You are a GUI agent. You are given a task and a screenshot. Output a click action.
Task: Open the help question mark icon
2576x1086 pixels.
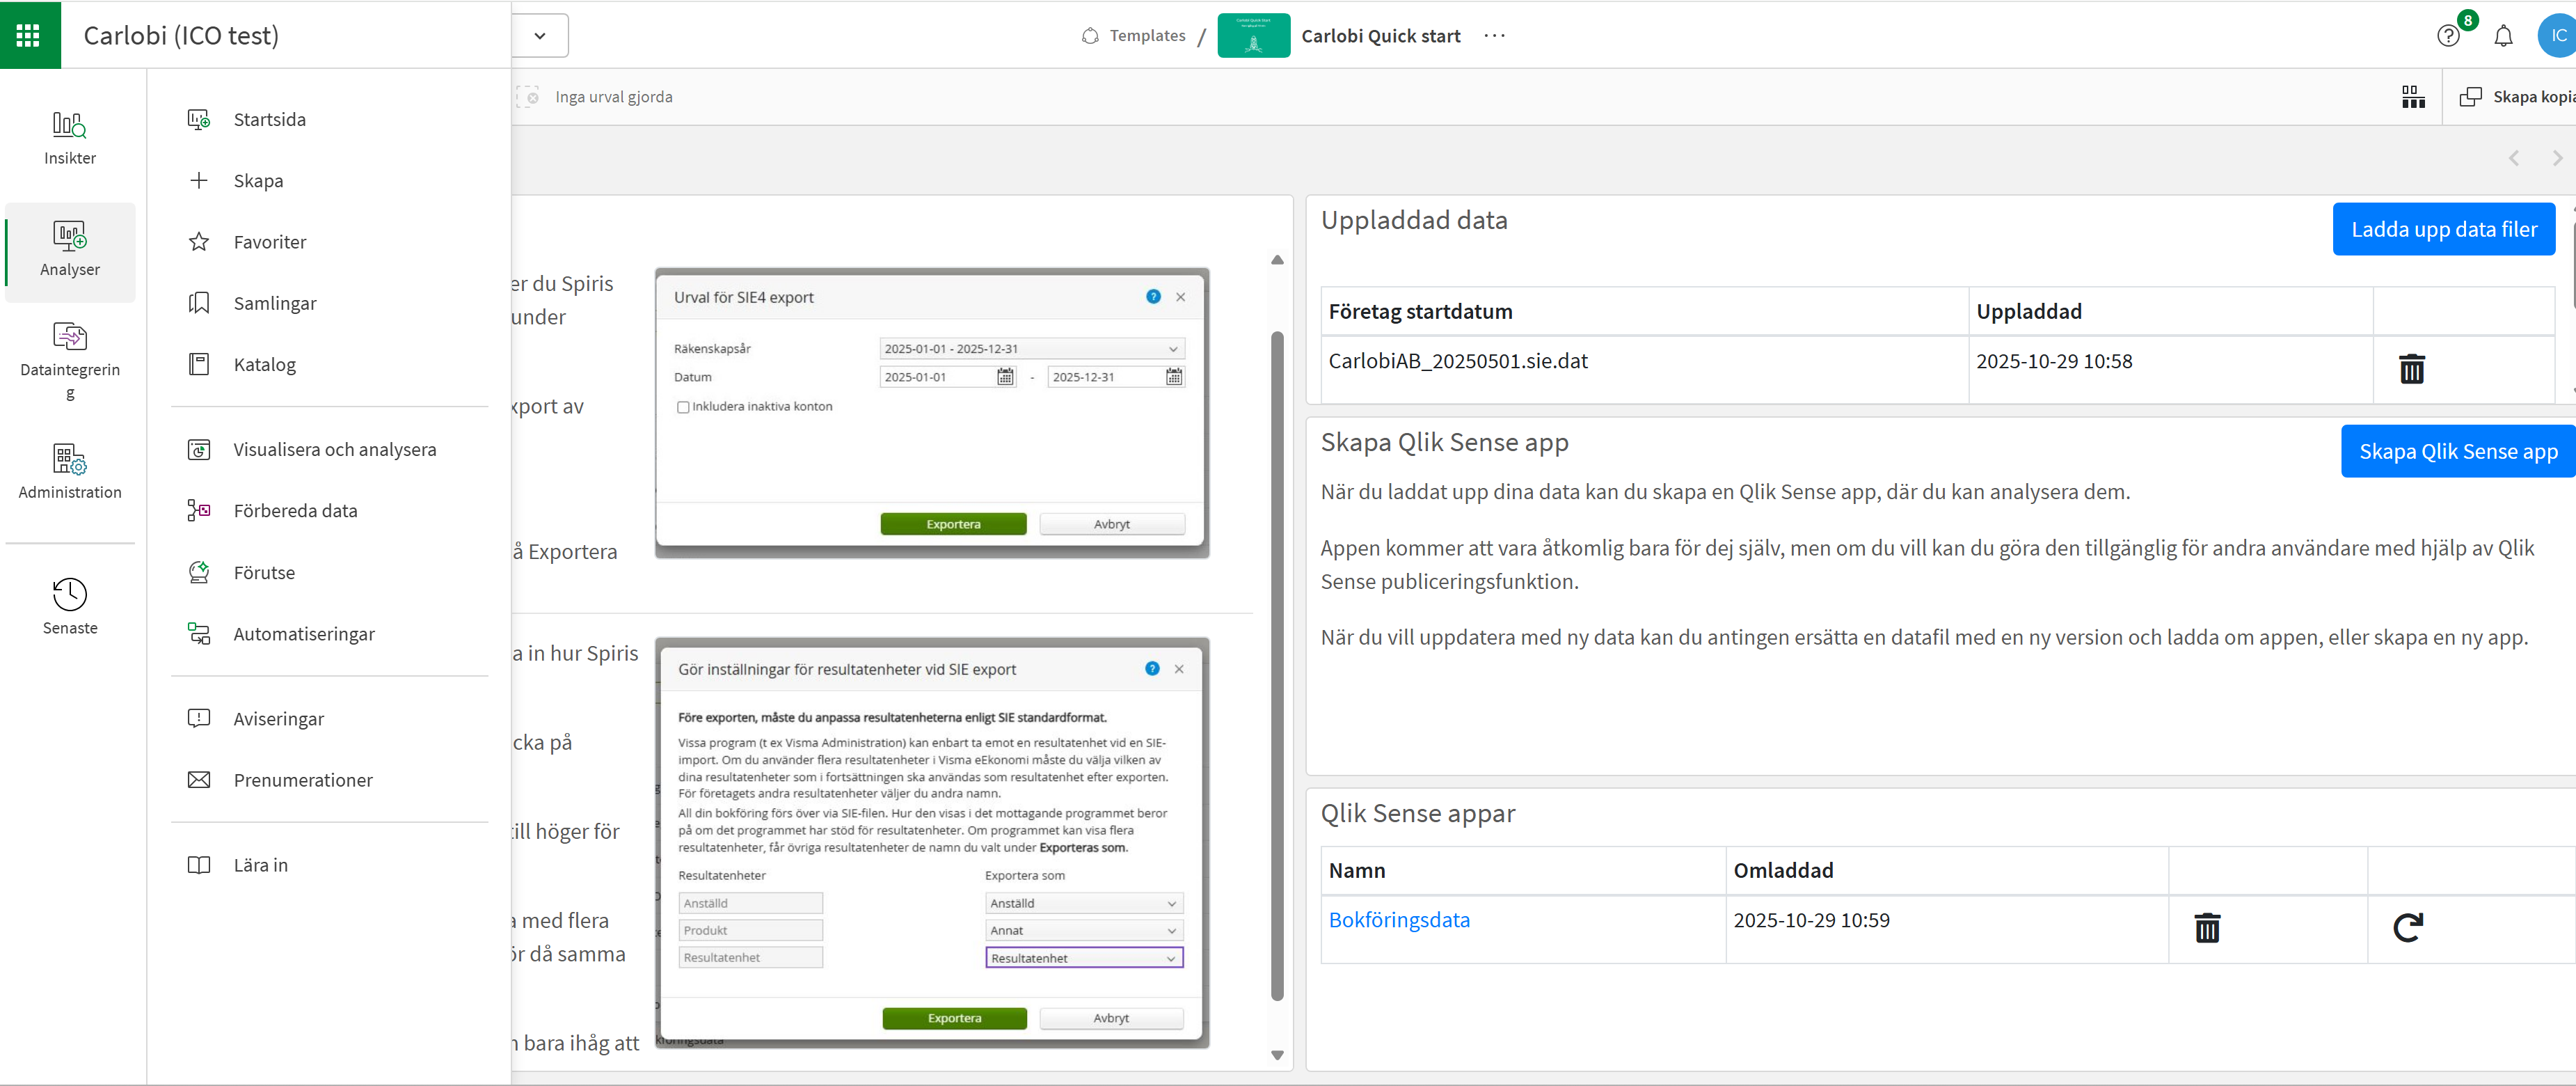(x=2447, y=36)
